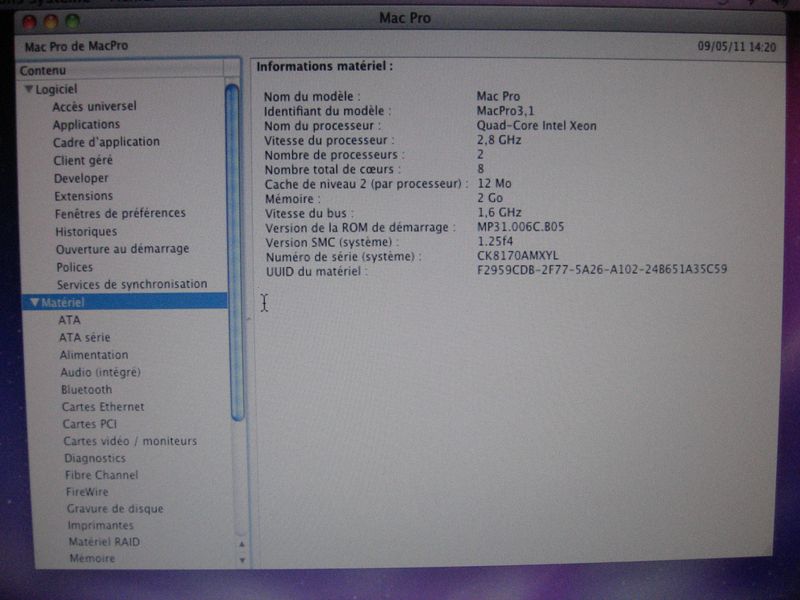Select Bluetooth in the sidebar
The height and width of the screenshot is (600, 800).
[86, 390]
